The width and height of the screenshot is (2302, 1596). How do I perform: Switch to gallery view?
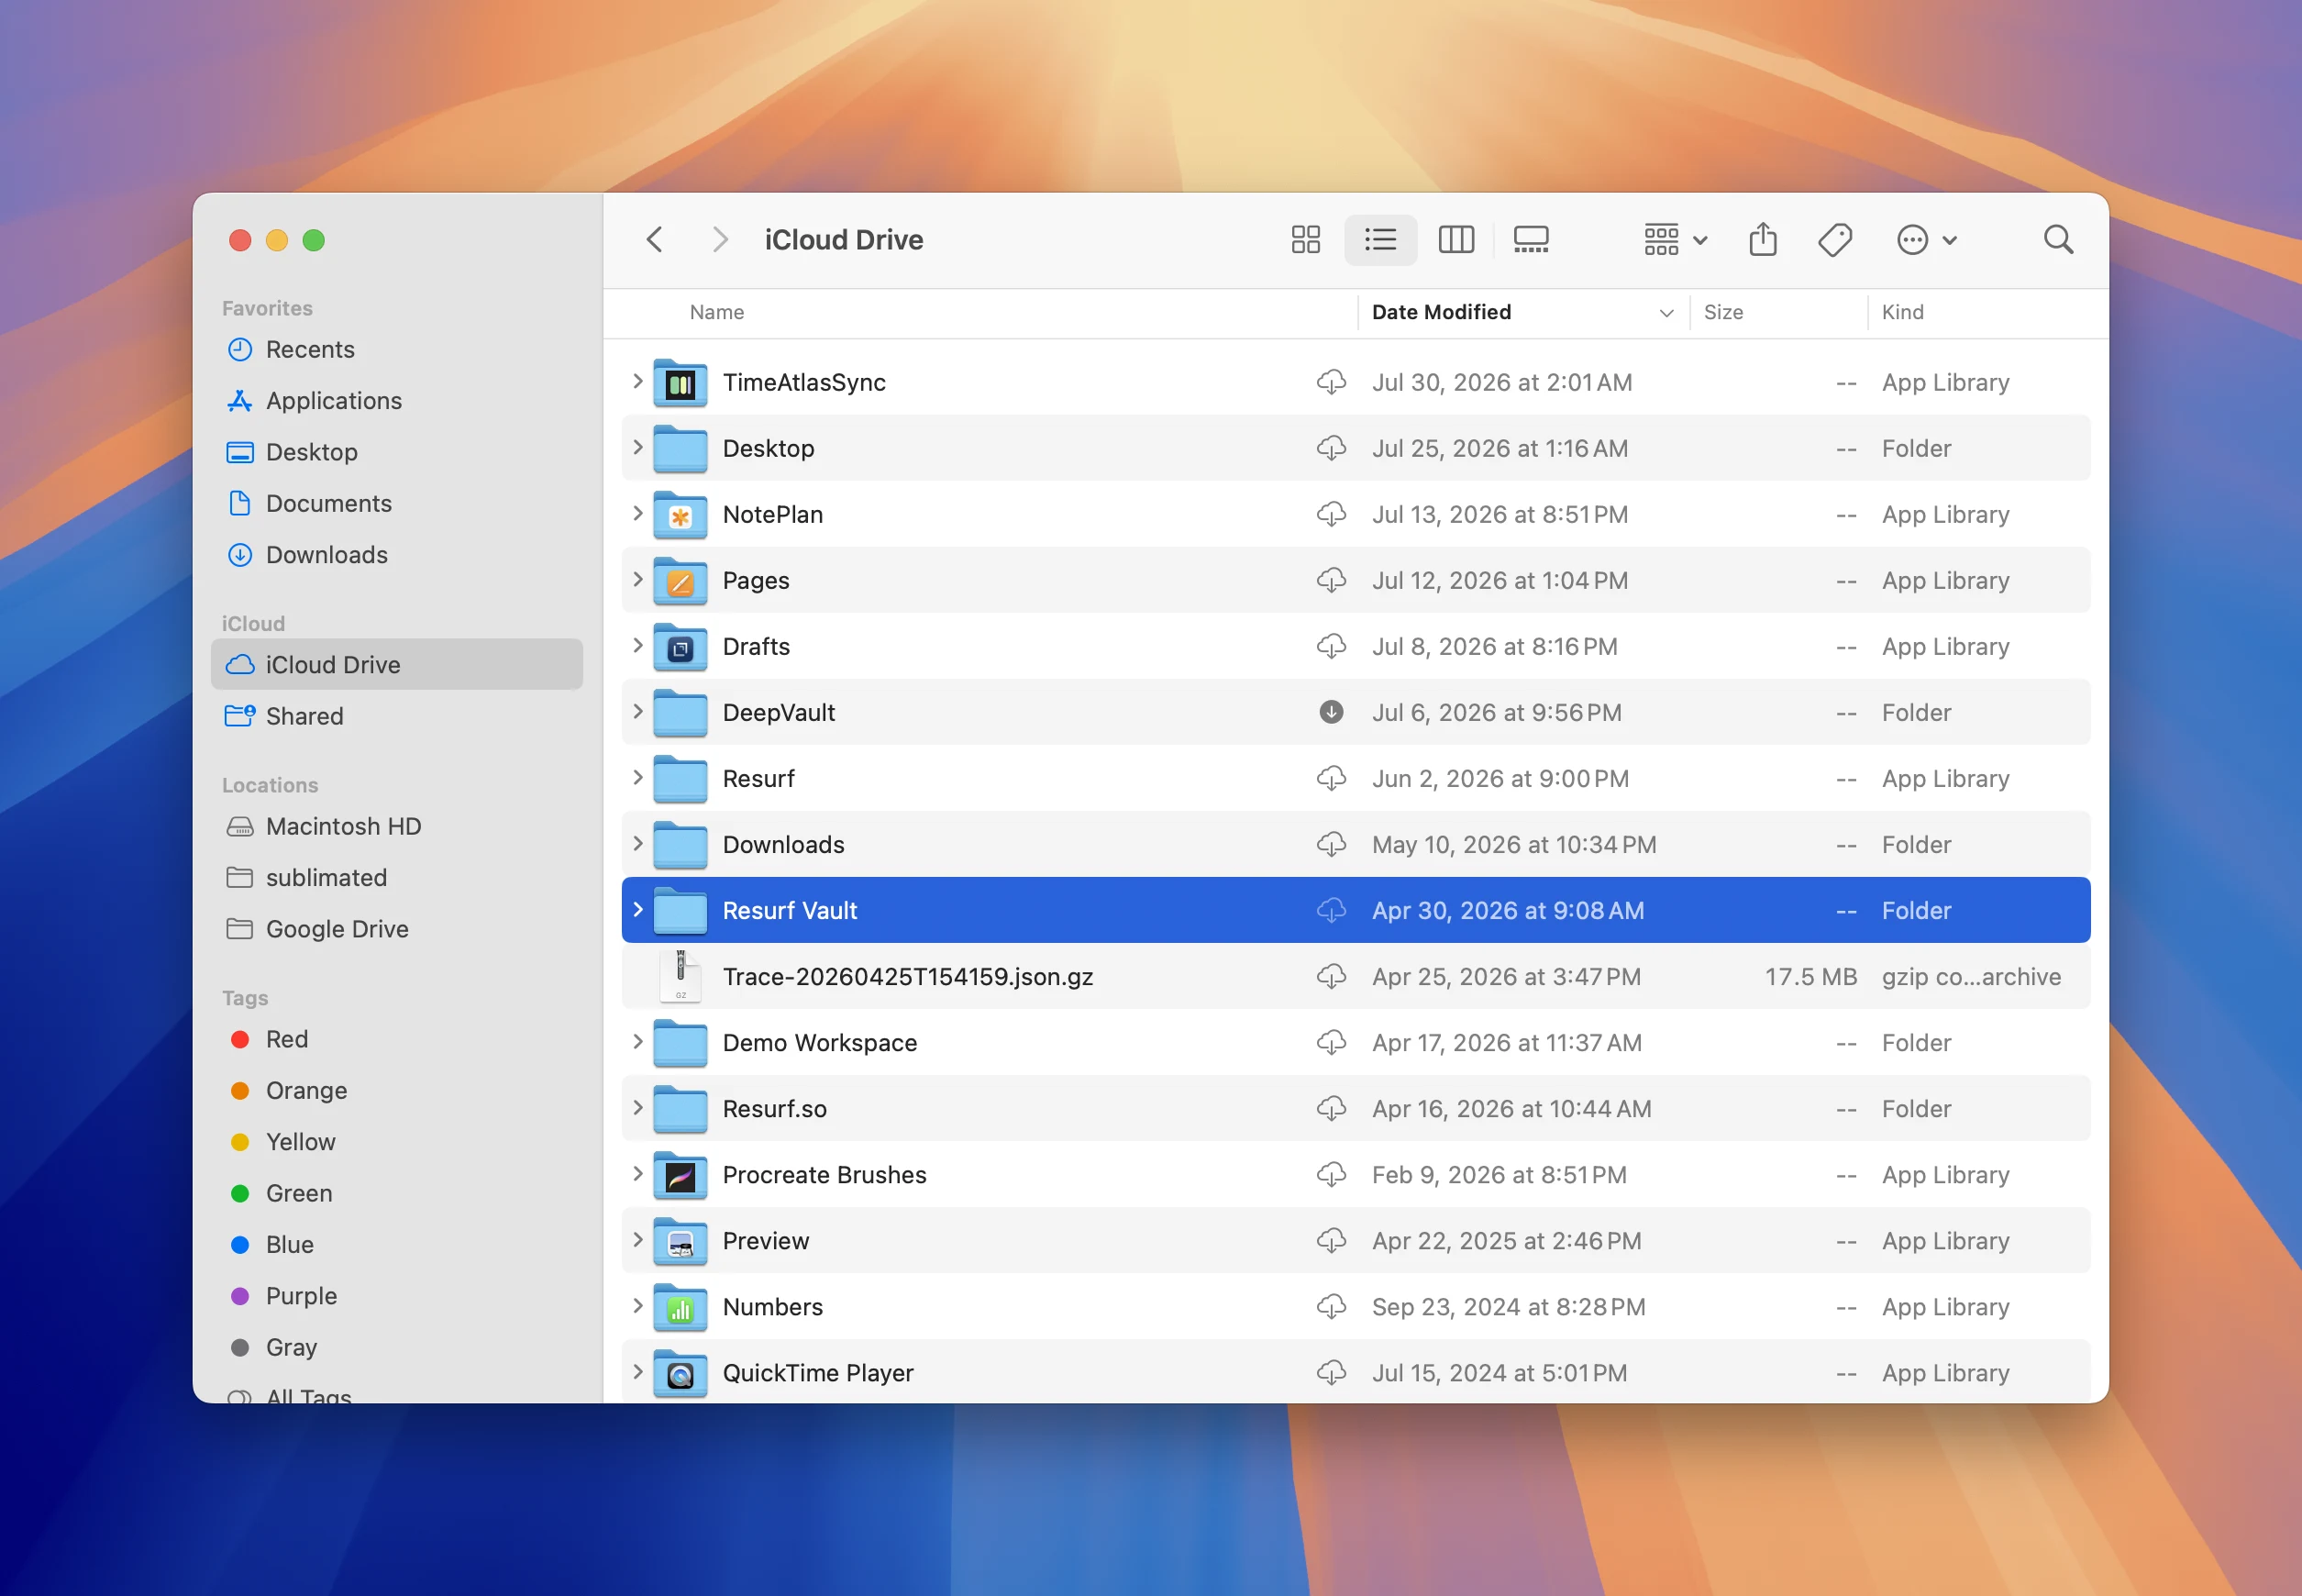pos(1530,240)
